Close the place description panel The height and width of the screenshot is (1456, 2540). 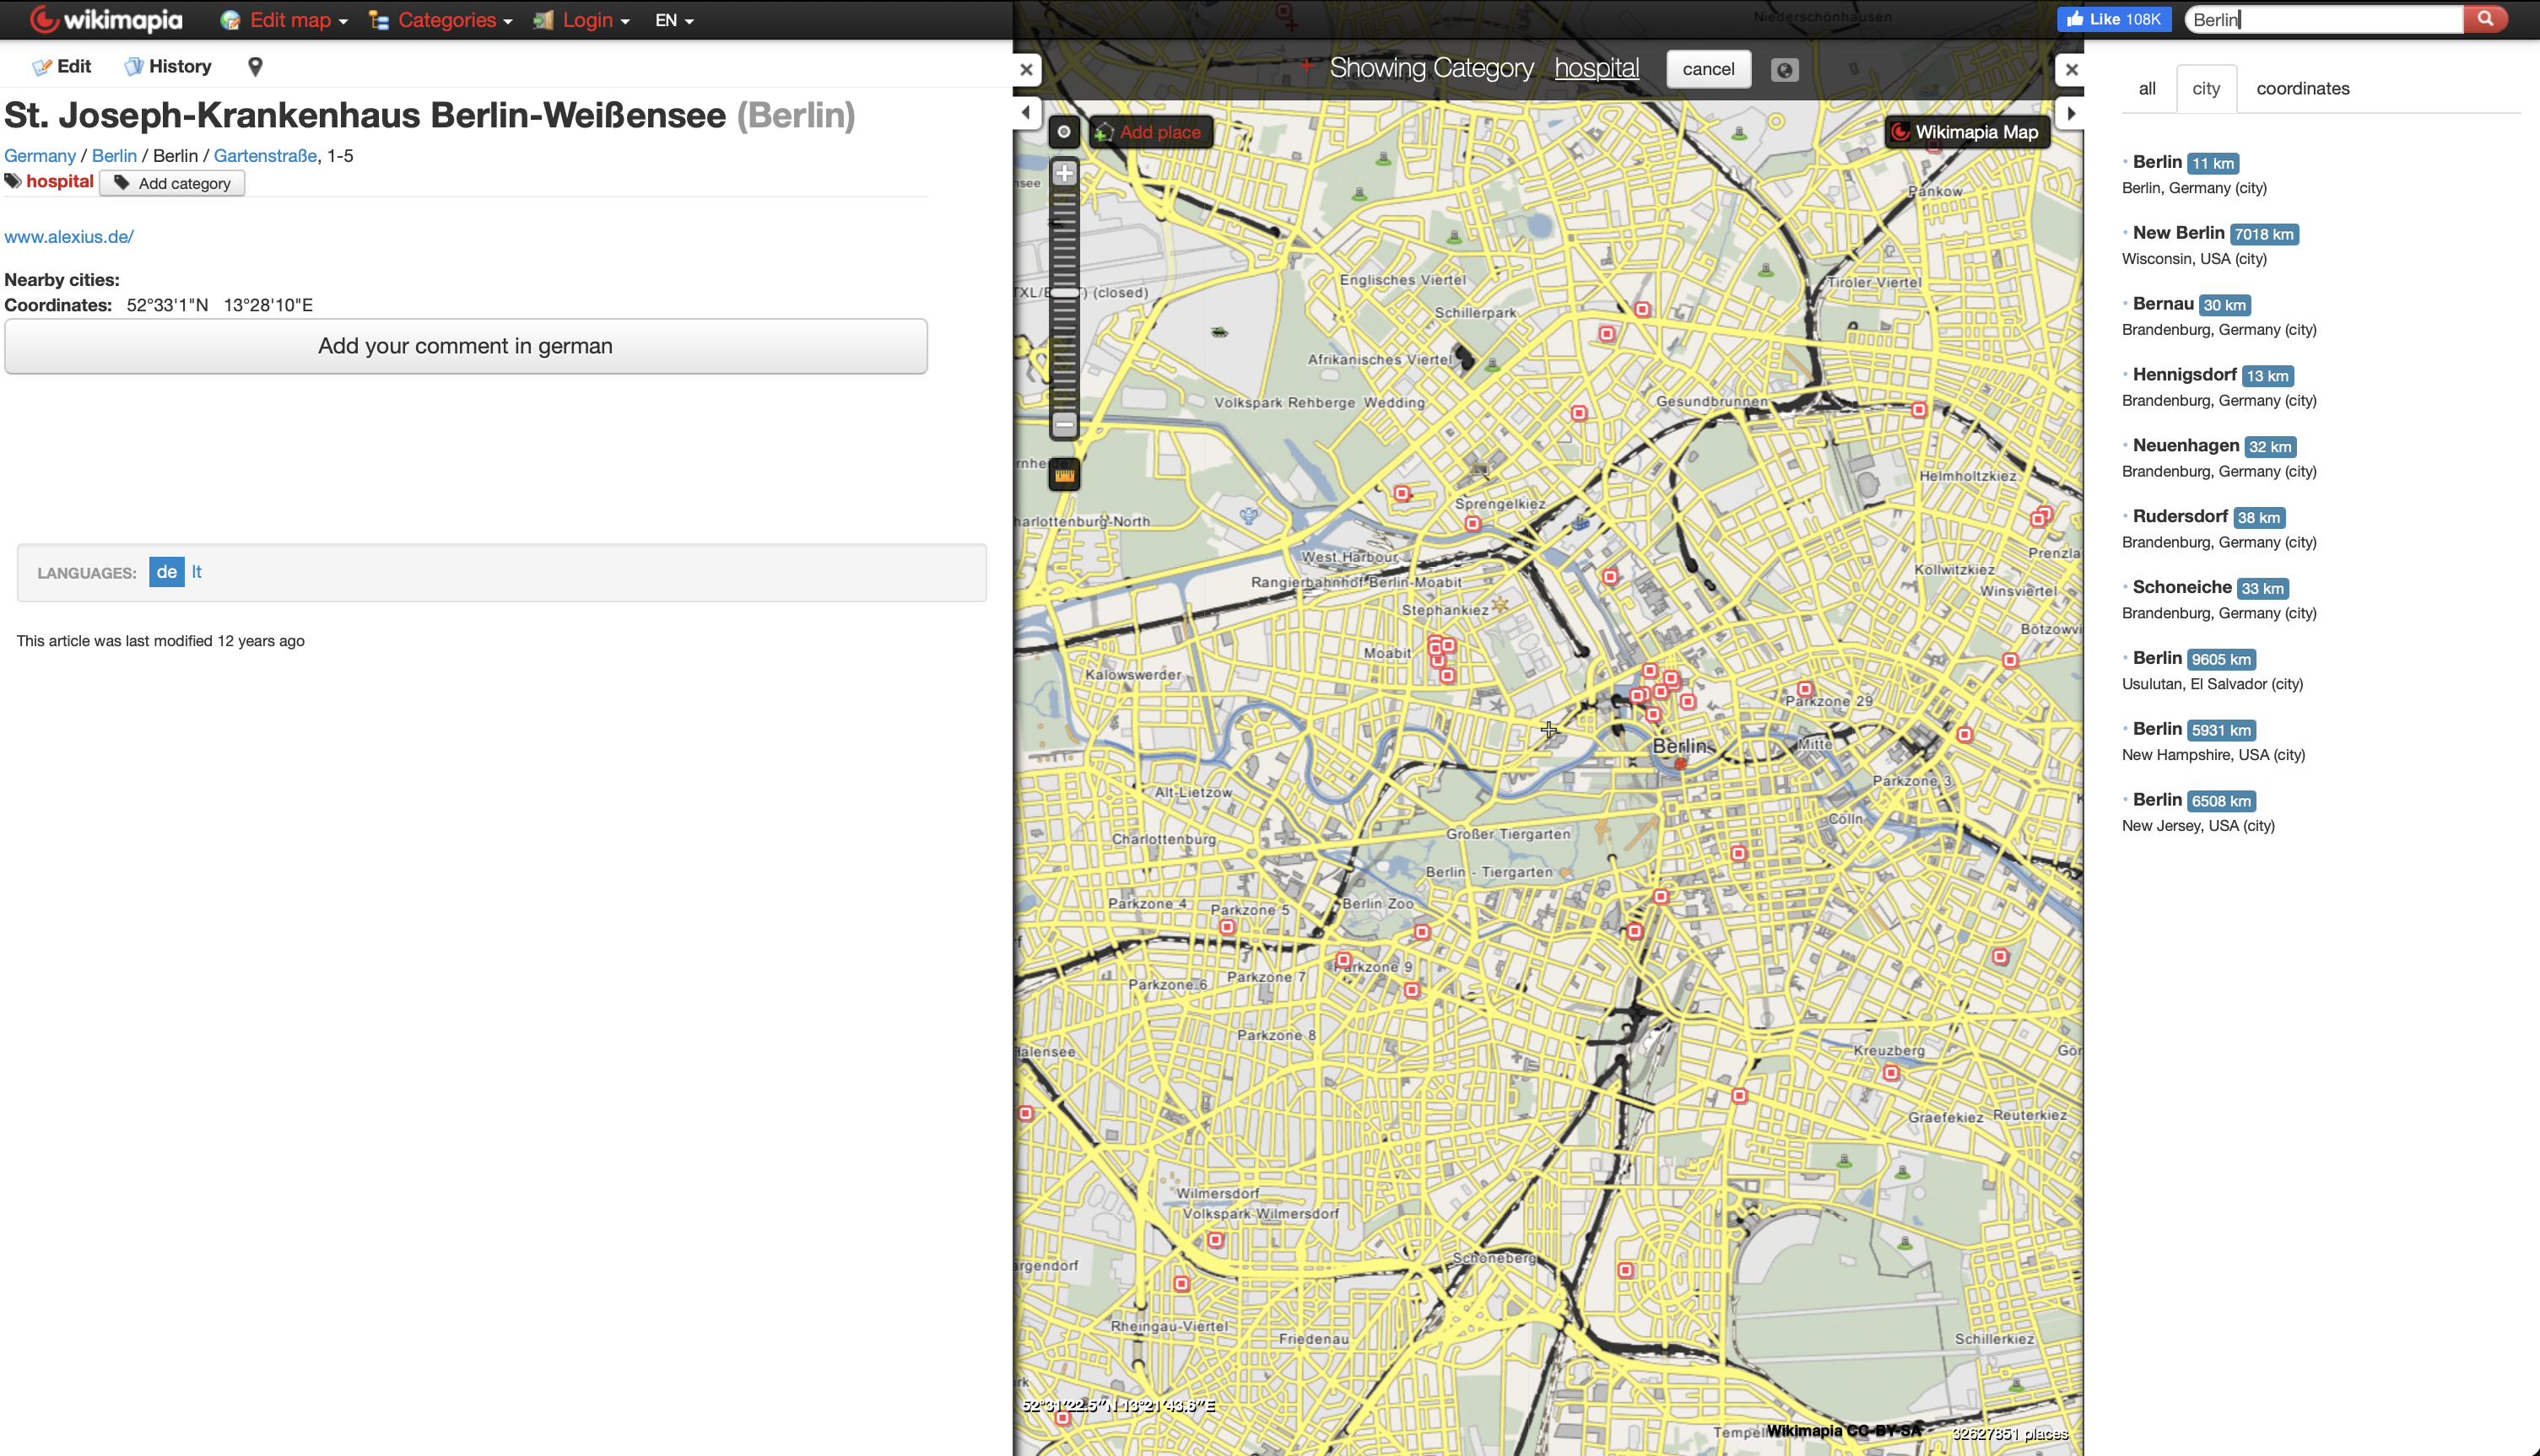point(1026,70)
